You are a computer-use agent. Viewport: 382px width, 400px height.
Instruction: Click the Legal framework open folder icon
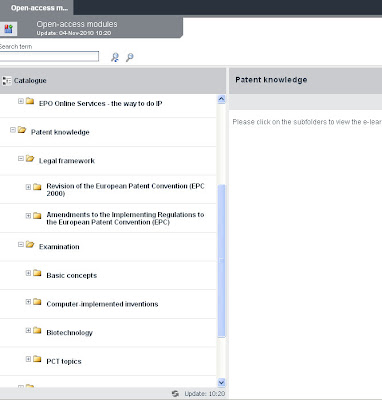30,158
